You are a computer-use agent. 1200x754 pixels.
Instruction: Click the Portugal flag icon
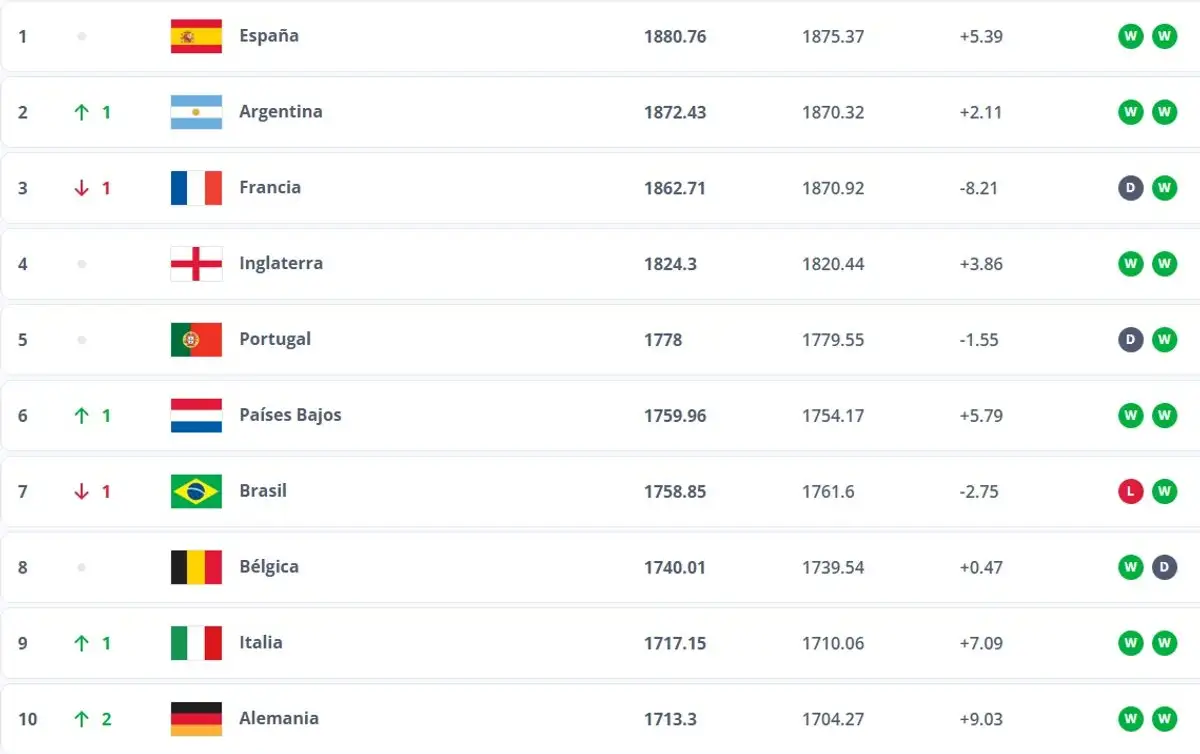tap(196, 340)
